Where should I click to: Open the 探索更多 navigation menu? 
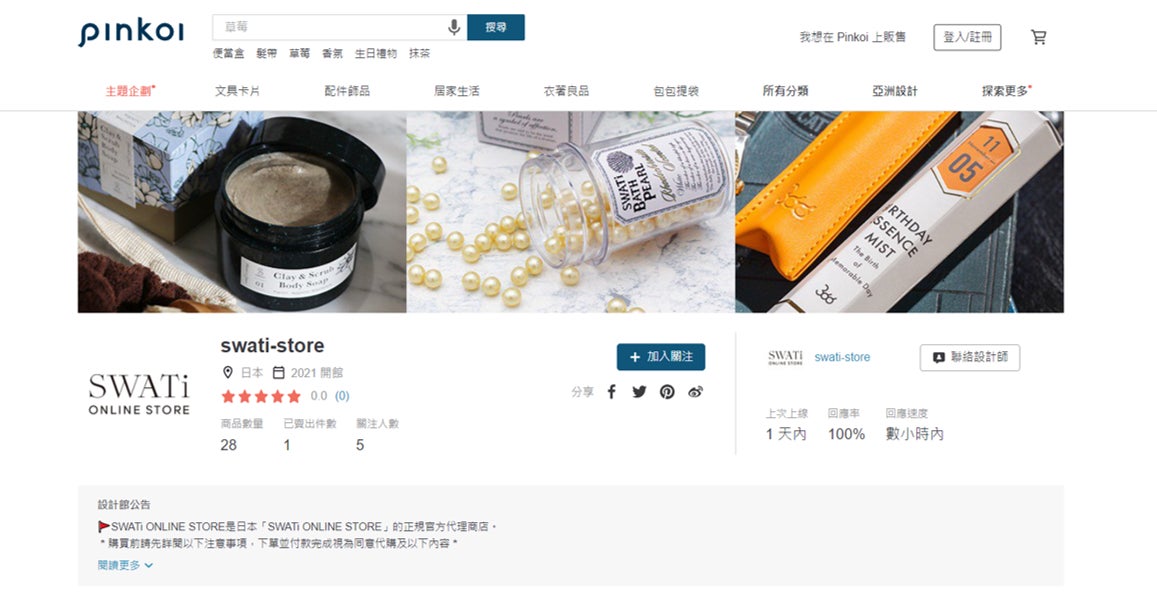[x=1006, y=91]
